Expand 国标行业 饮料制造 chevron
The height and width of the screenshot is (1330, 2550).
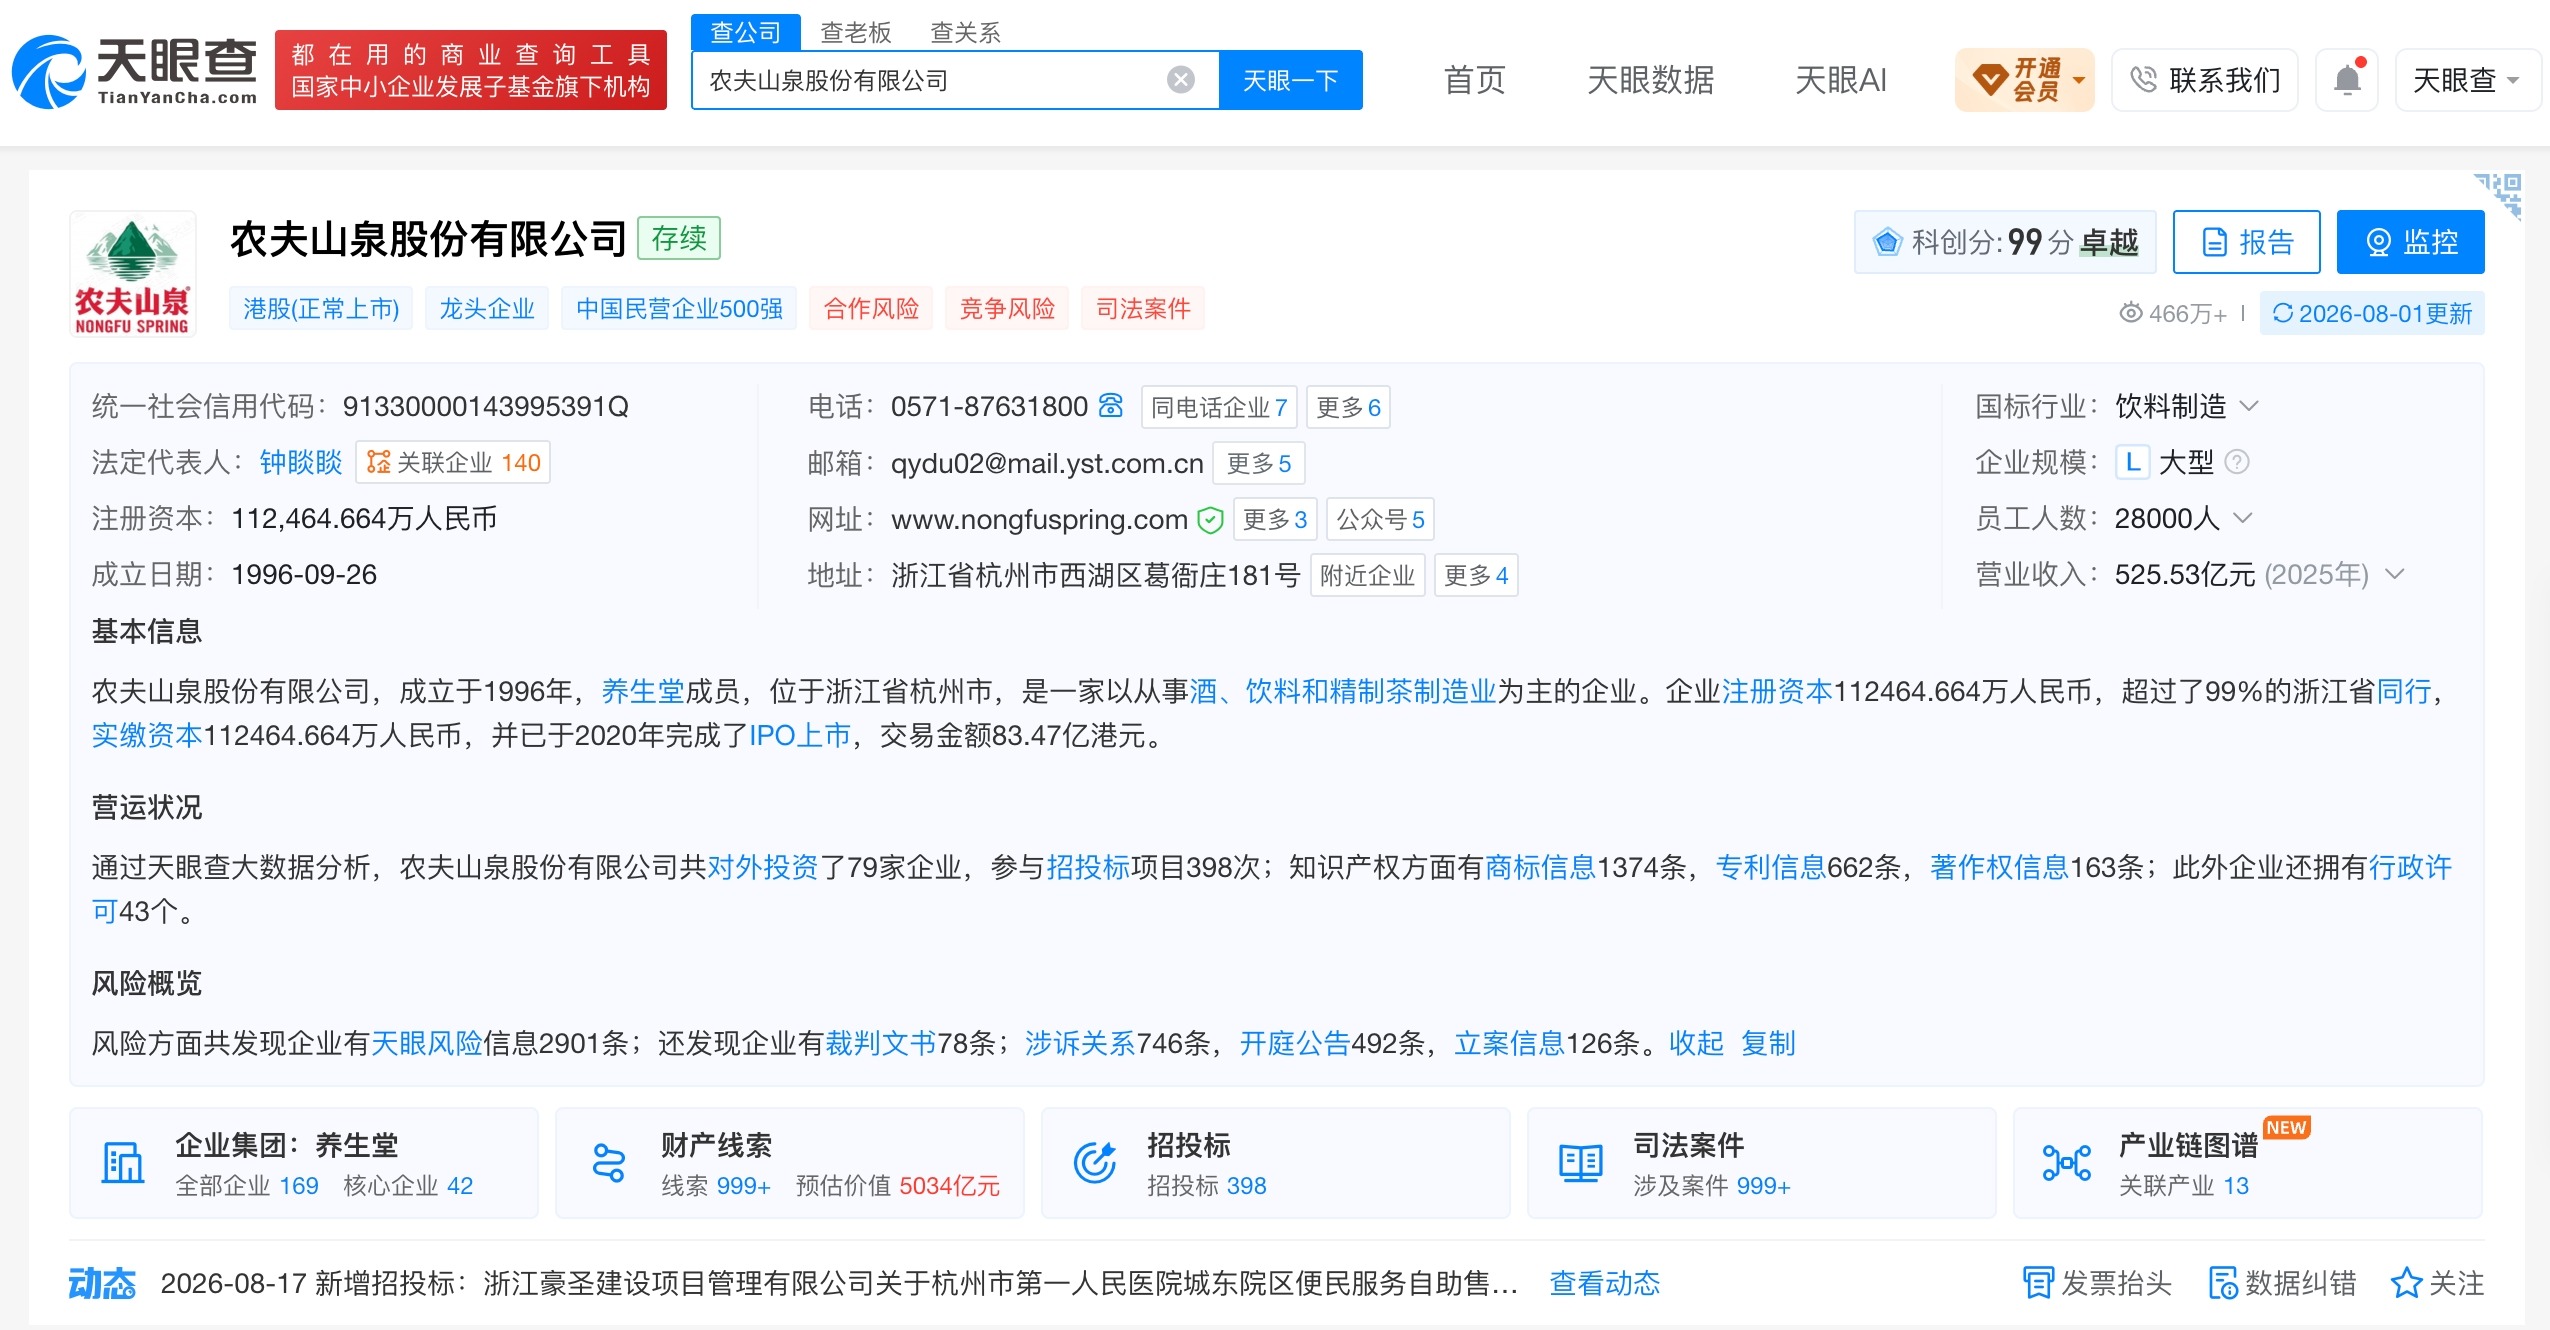[2249, 406]
